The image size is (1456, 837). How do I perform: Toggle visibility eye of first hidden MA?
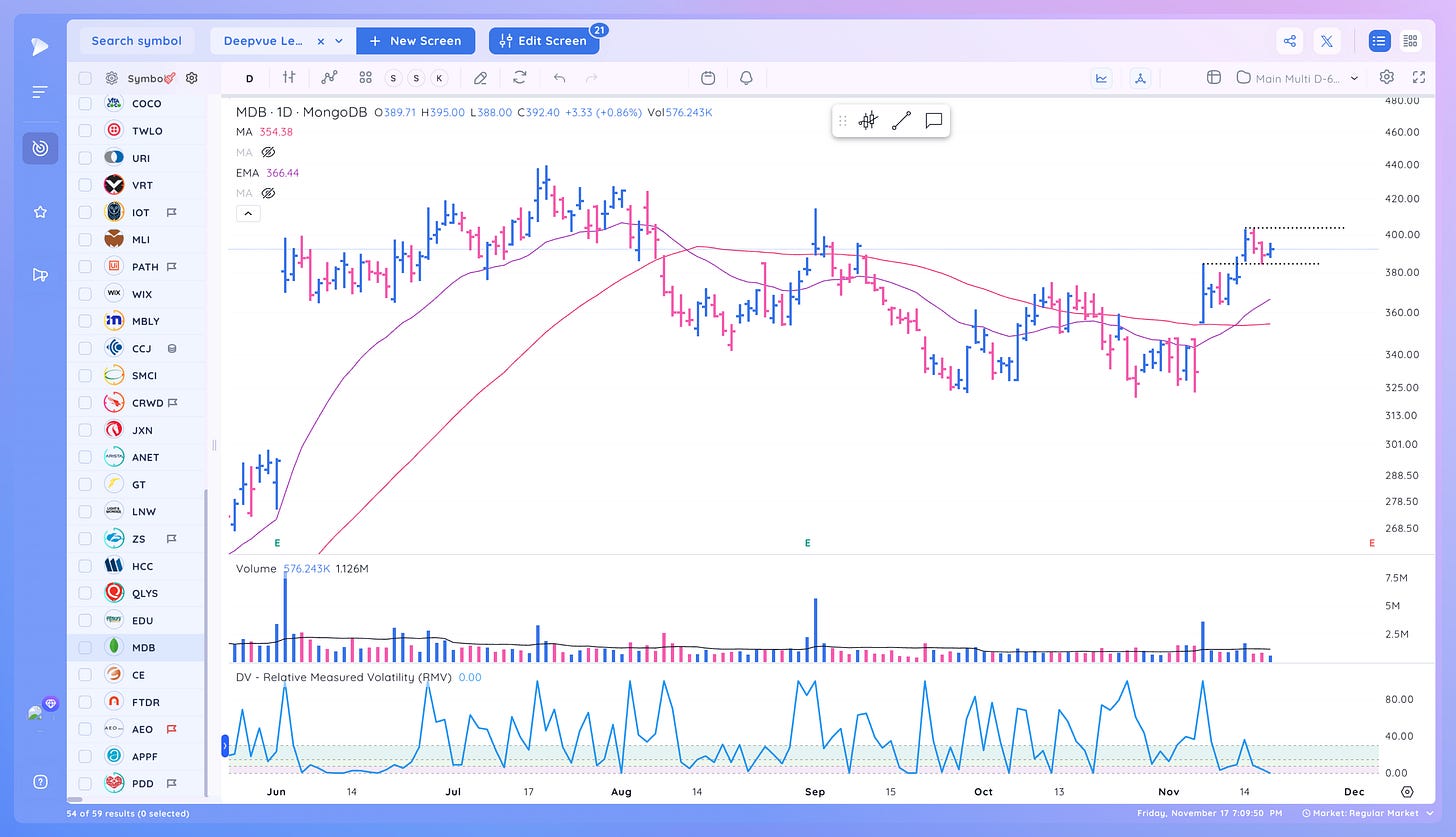(x=268, y=152)
